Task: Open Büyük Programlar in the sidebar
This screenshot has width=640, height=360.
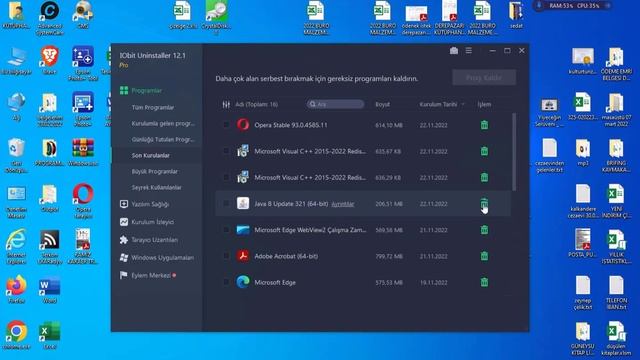Action: tap(155, 171)
